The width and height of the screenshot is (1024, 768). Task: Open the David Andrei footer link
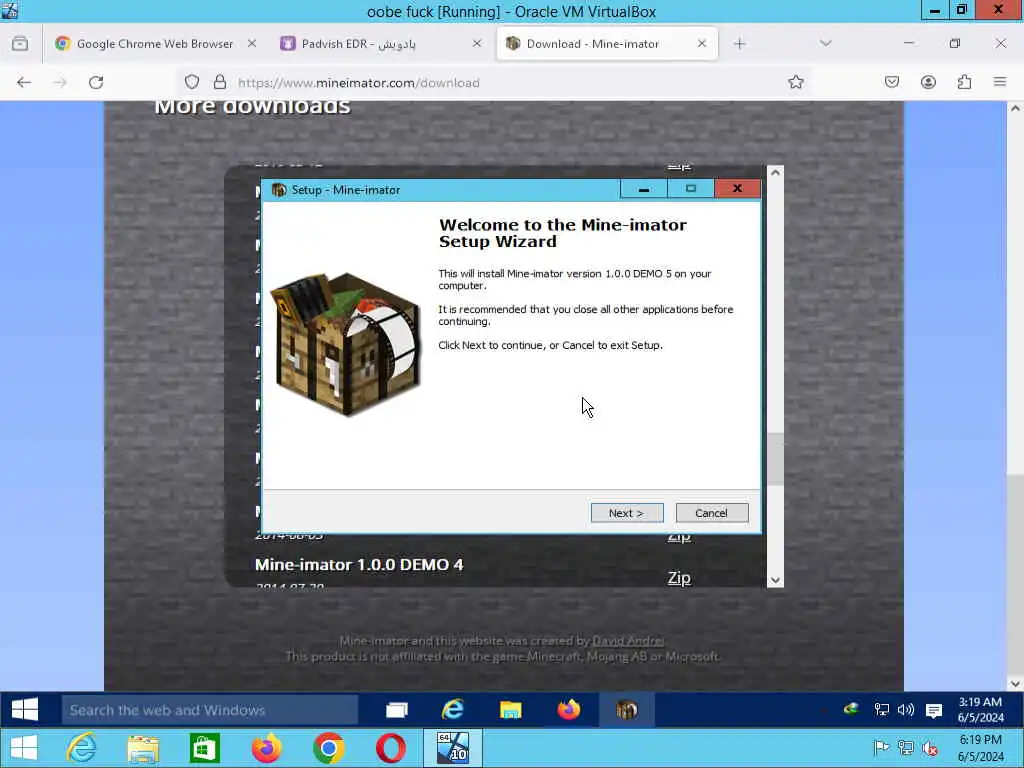click(628, 641)
